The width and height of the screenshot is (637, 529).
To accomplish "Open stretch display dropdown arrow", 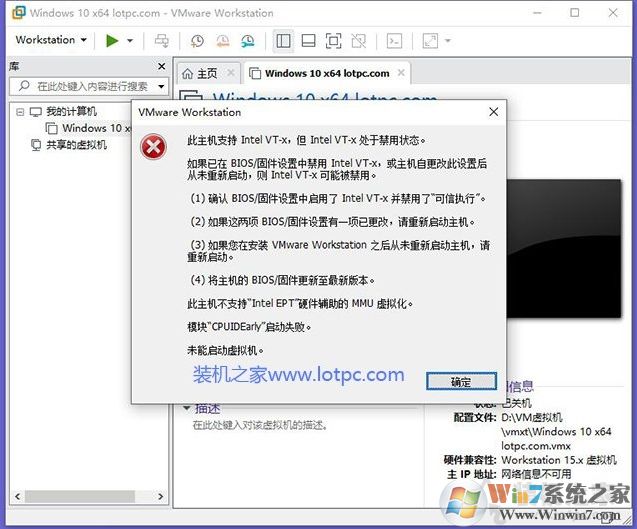I will 448,41.
